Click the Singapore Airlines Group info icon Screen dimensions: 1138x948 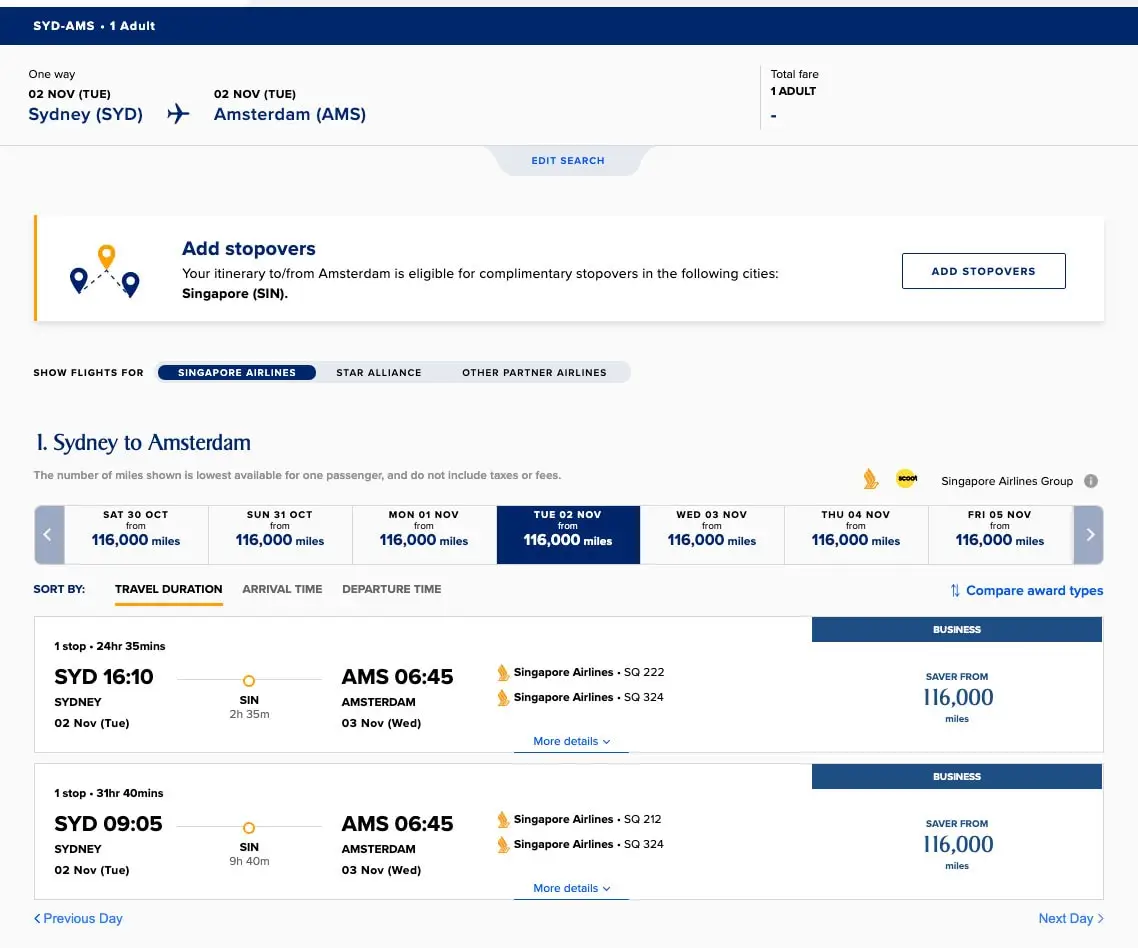(x=1091, y=481)
